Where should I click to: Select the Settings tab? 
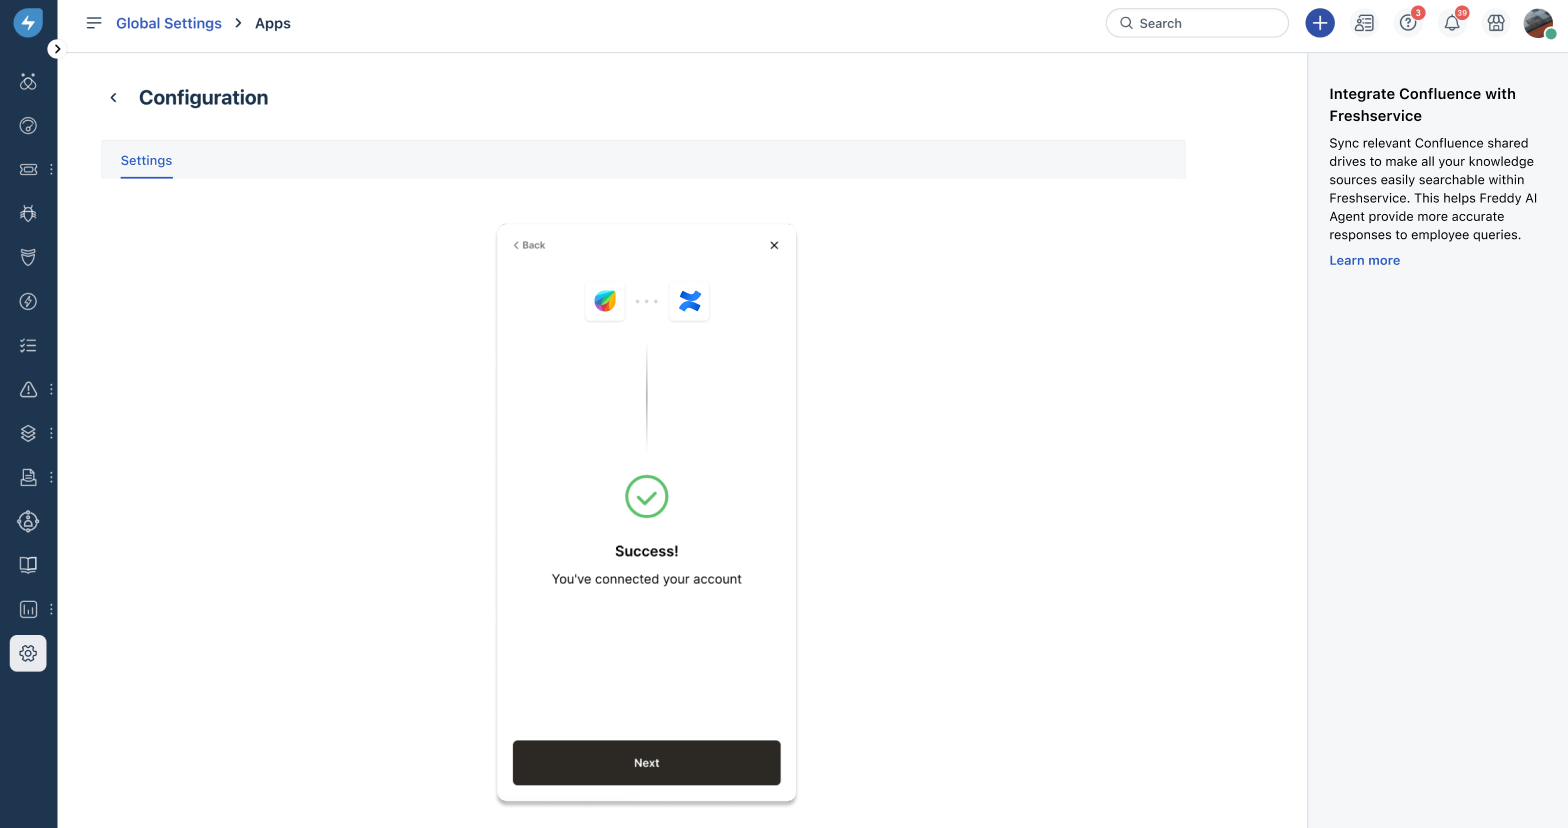[x=146, y=160]
